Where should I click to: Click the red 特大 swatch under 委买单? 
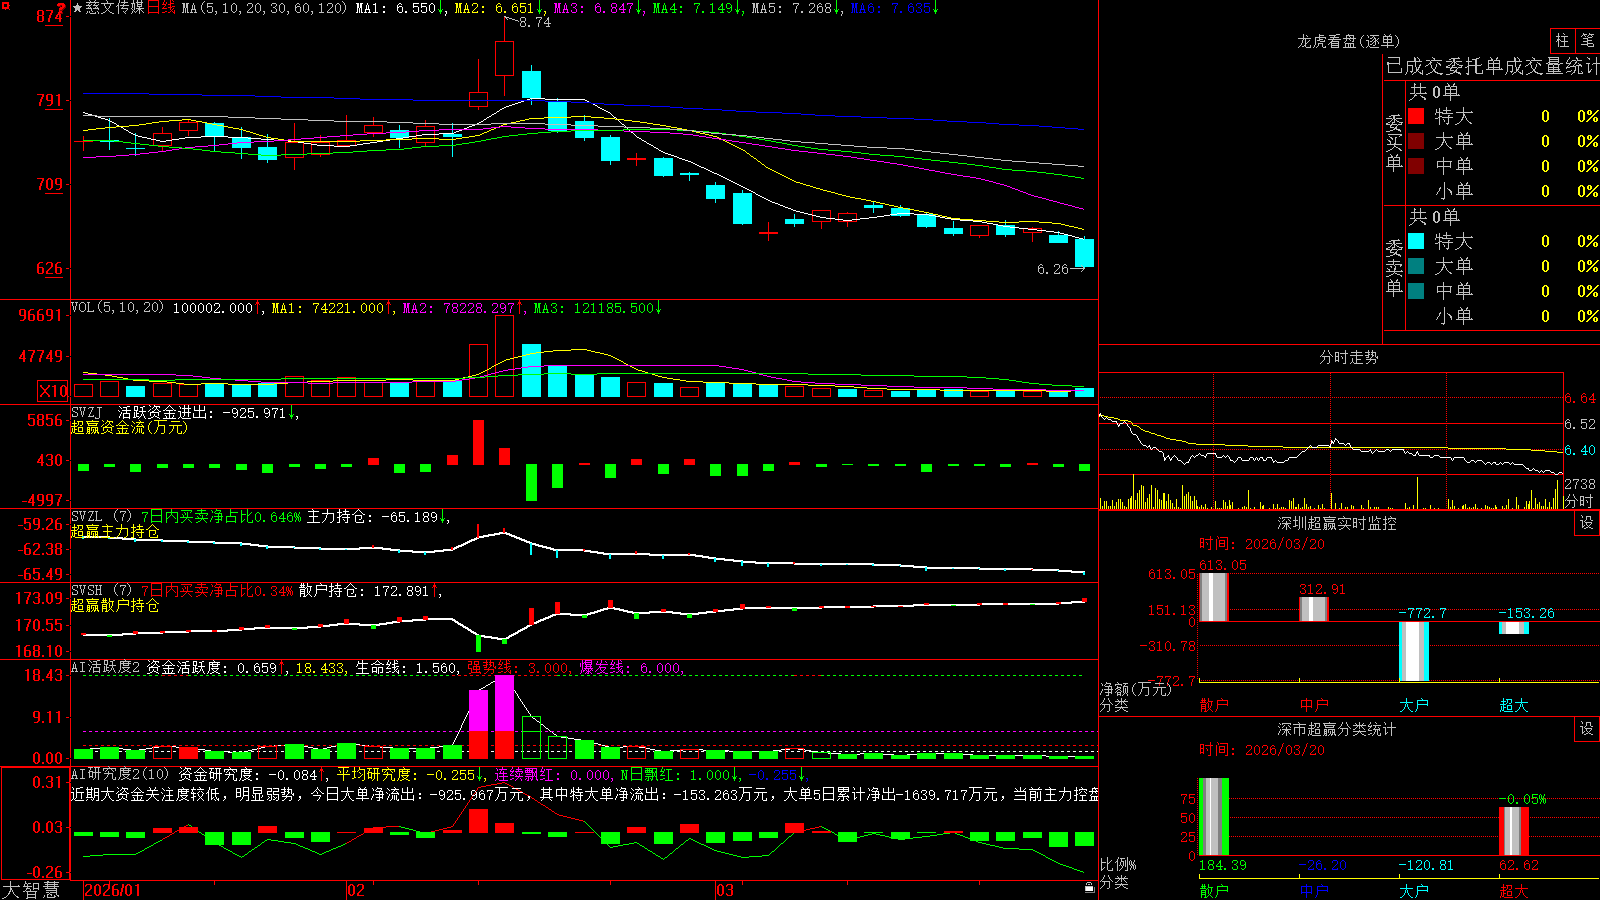1416,116
